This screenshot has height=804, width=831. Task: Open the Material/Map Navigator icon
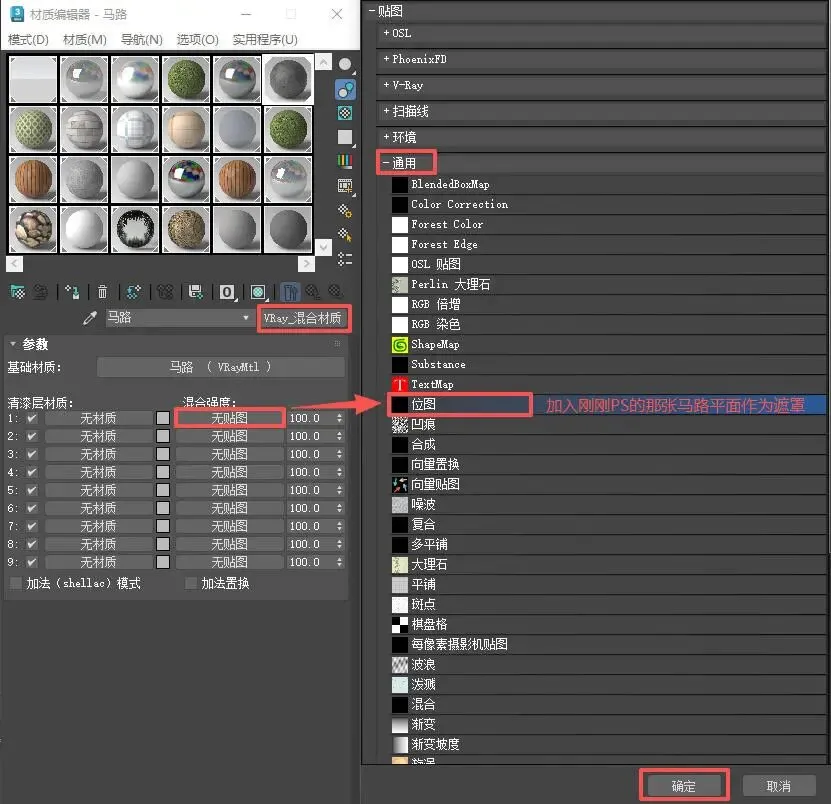[345, 259]
